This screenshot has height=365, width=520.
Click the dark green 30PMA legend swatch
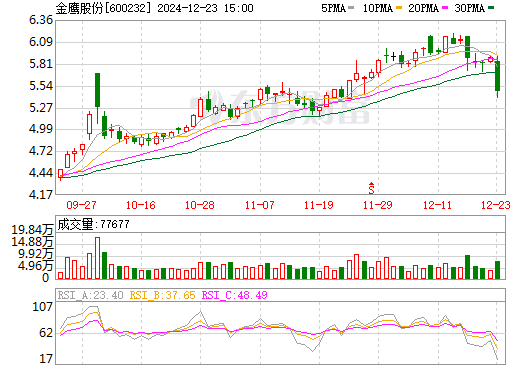click(491, 7)
